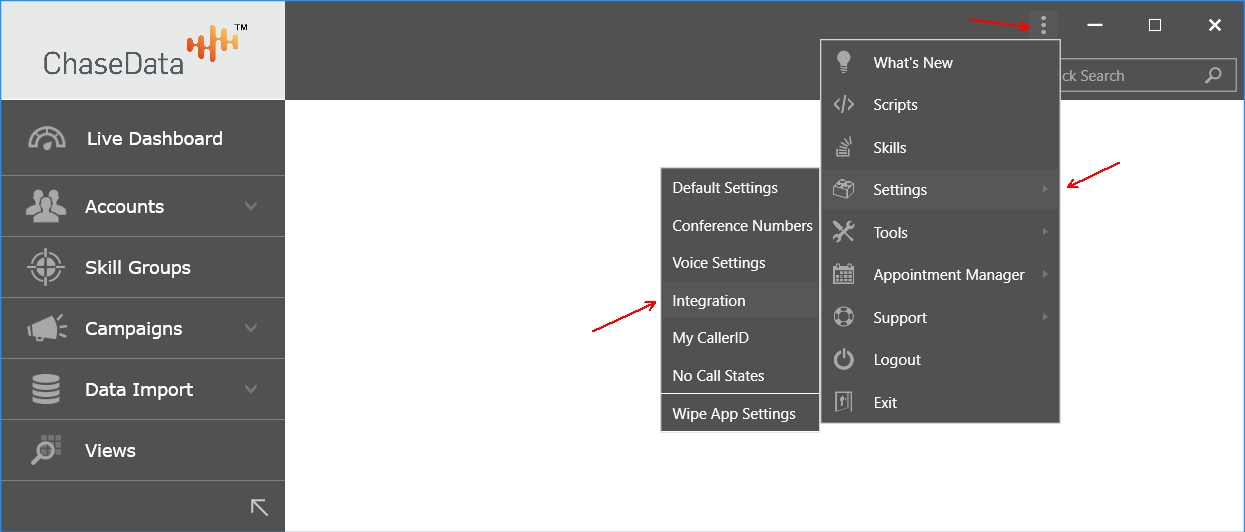The height and width of the screenshot is (532, 1245).
Task: Collapse sidebar using the diagonal arrow icon
Action: pyautogui.click(x=259, y=507)
